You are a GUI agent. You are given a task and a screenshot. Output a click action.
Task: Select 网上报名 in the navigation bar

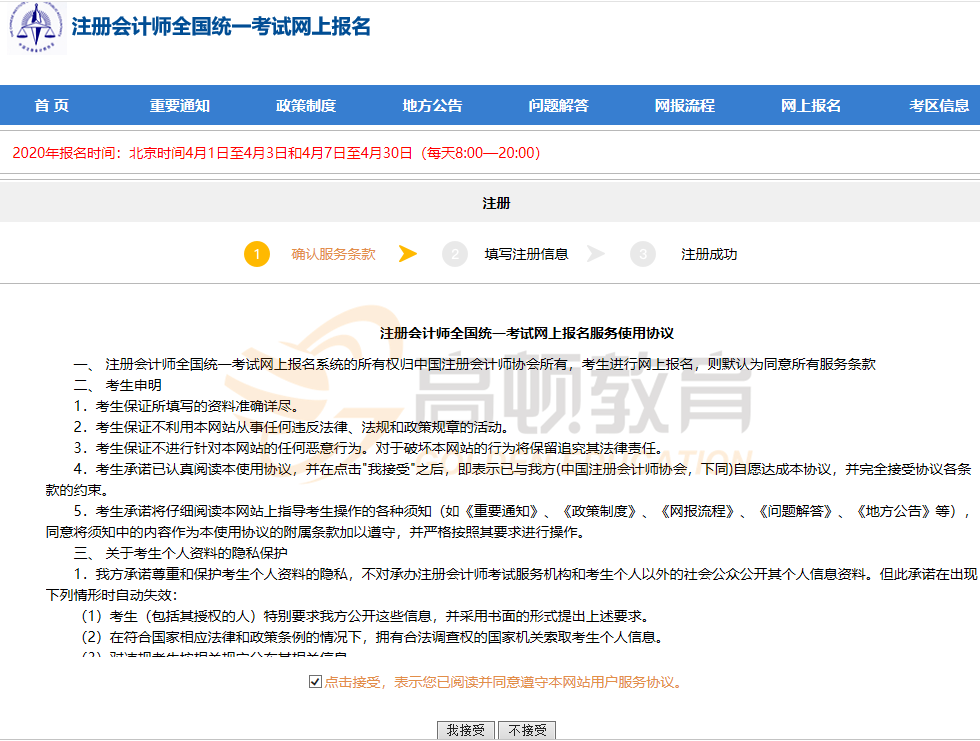[x=810, y=106]
